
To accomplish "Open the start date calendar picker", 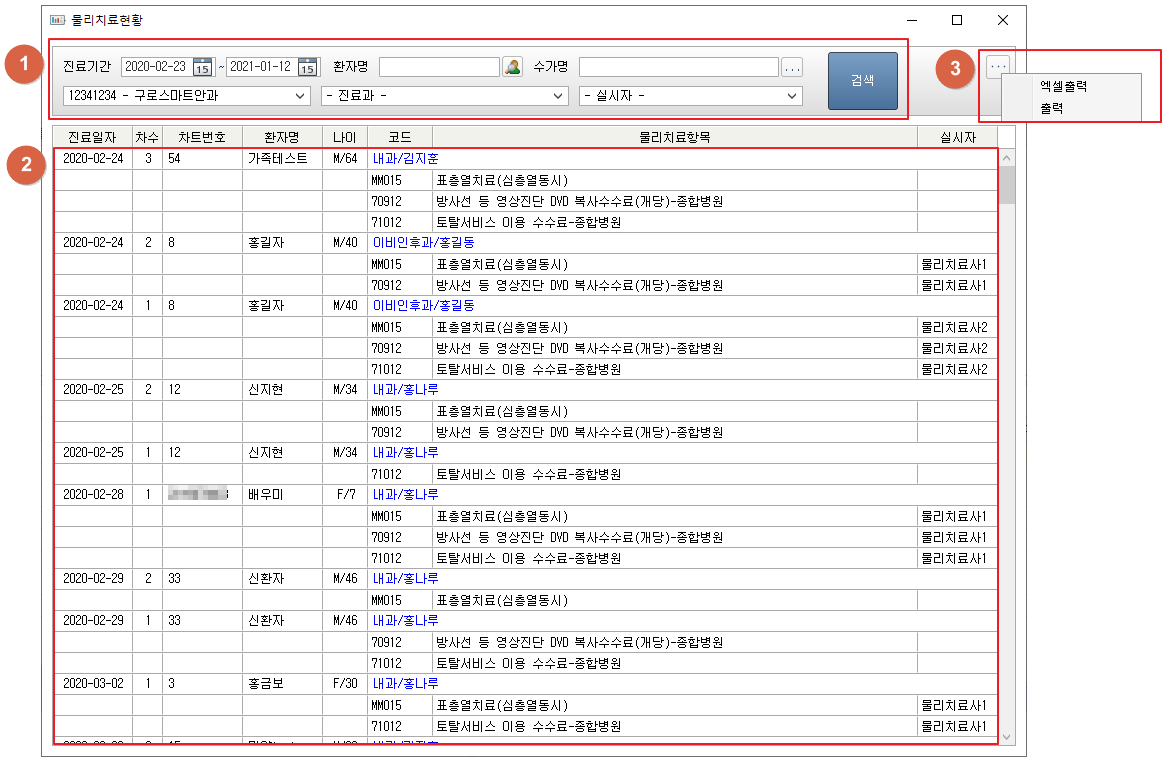I will [x=203, y=67].
